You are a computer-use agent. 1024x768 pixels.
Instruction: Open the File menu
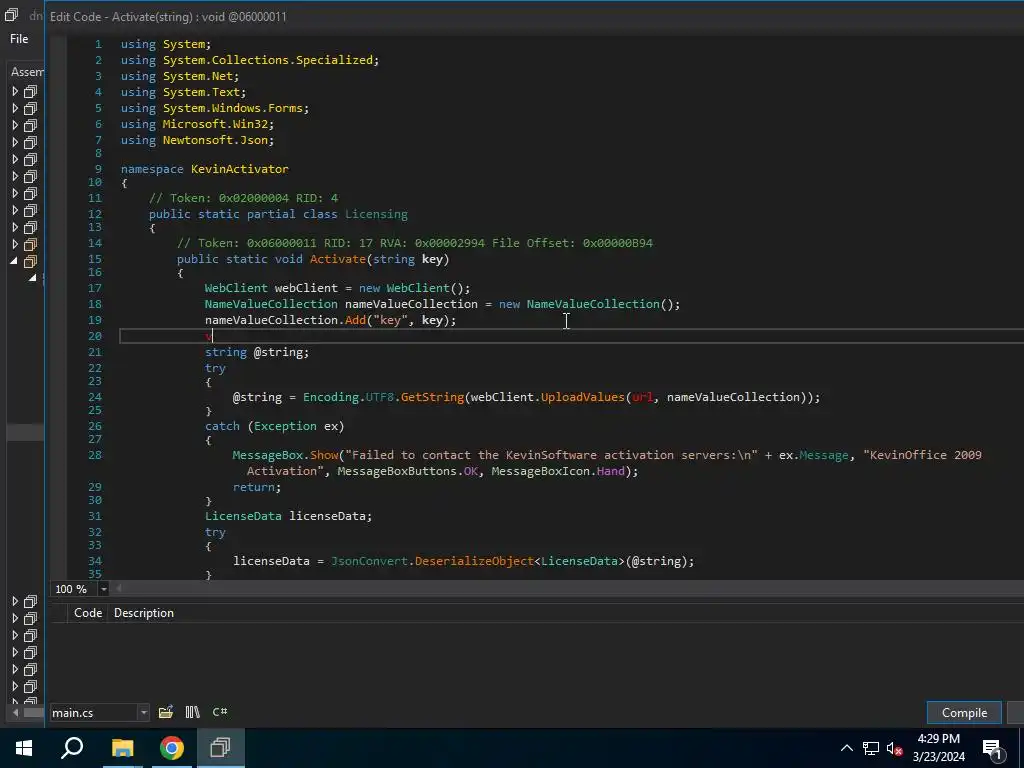(x=19, y=39)
